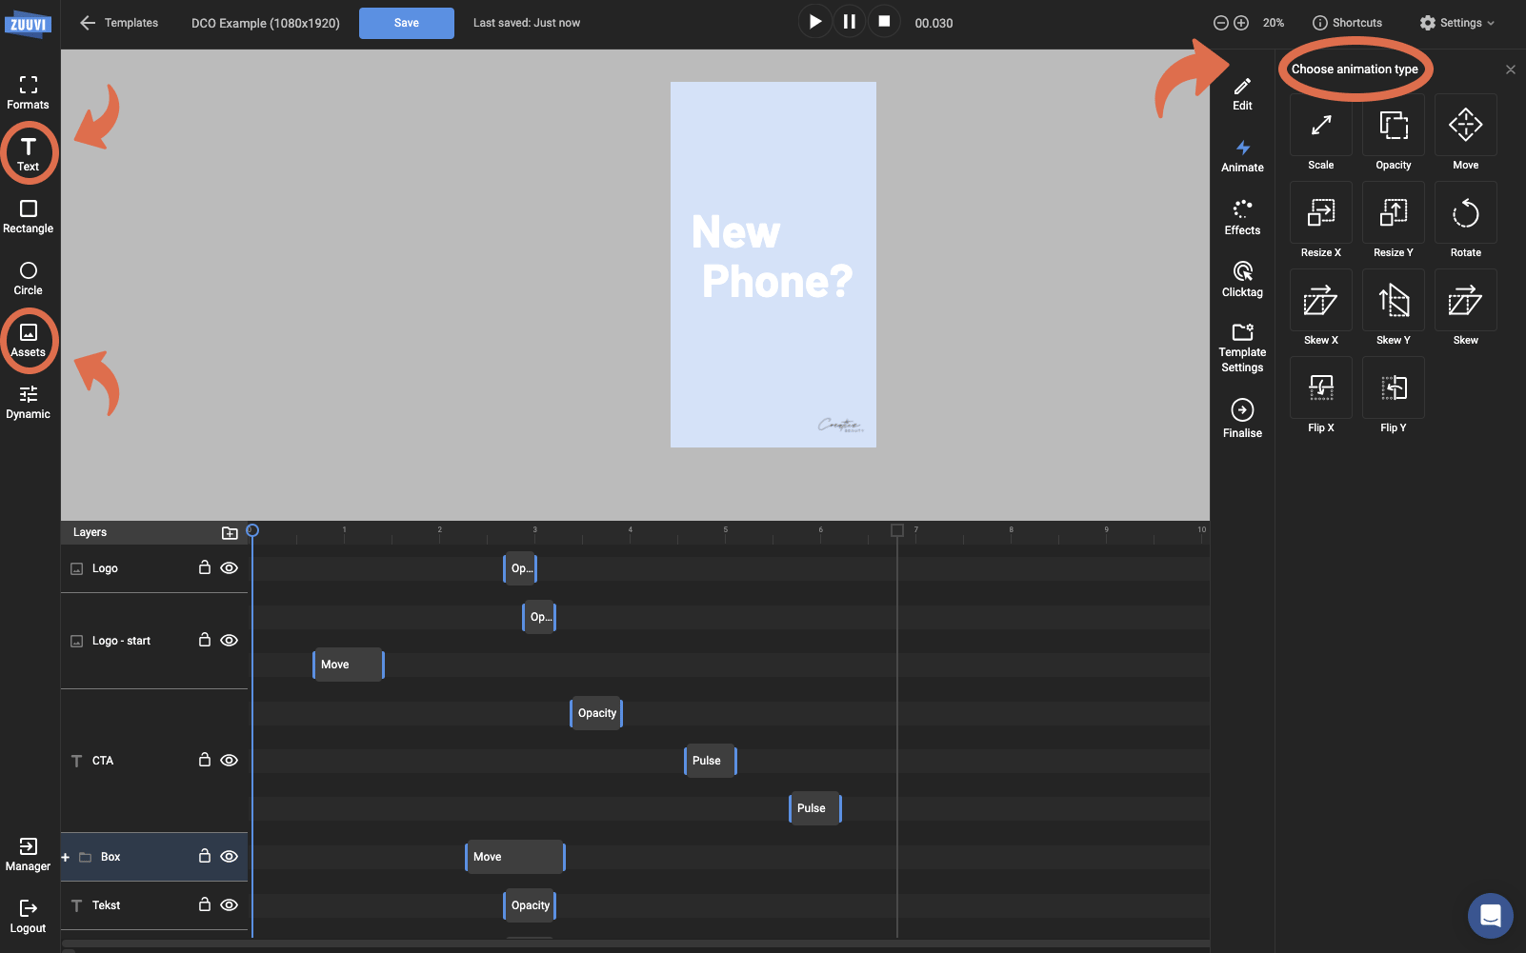Open Template Settings
Image resolution: width=1526 pixels, height=953 pixels.
1242,347
